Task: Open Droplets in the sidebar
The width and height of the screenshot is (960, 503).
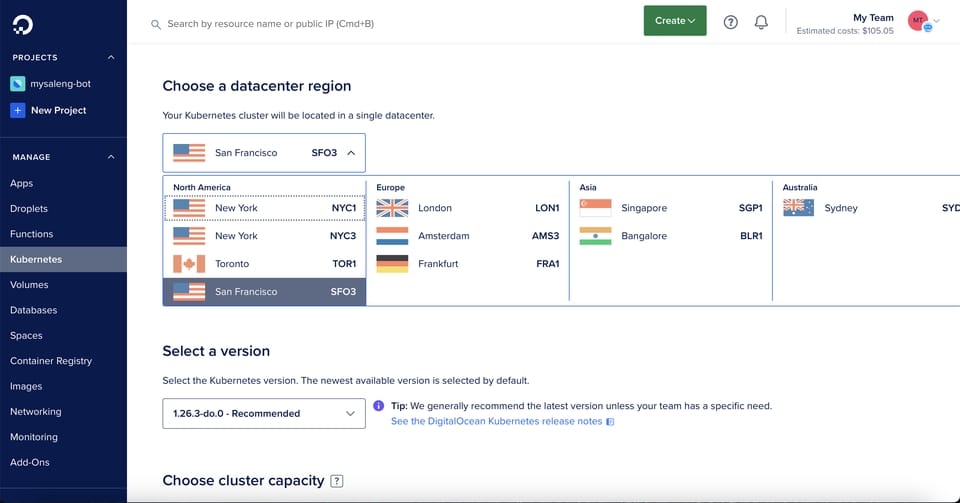Action: pos(29,209)
